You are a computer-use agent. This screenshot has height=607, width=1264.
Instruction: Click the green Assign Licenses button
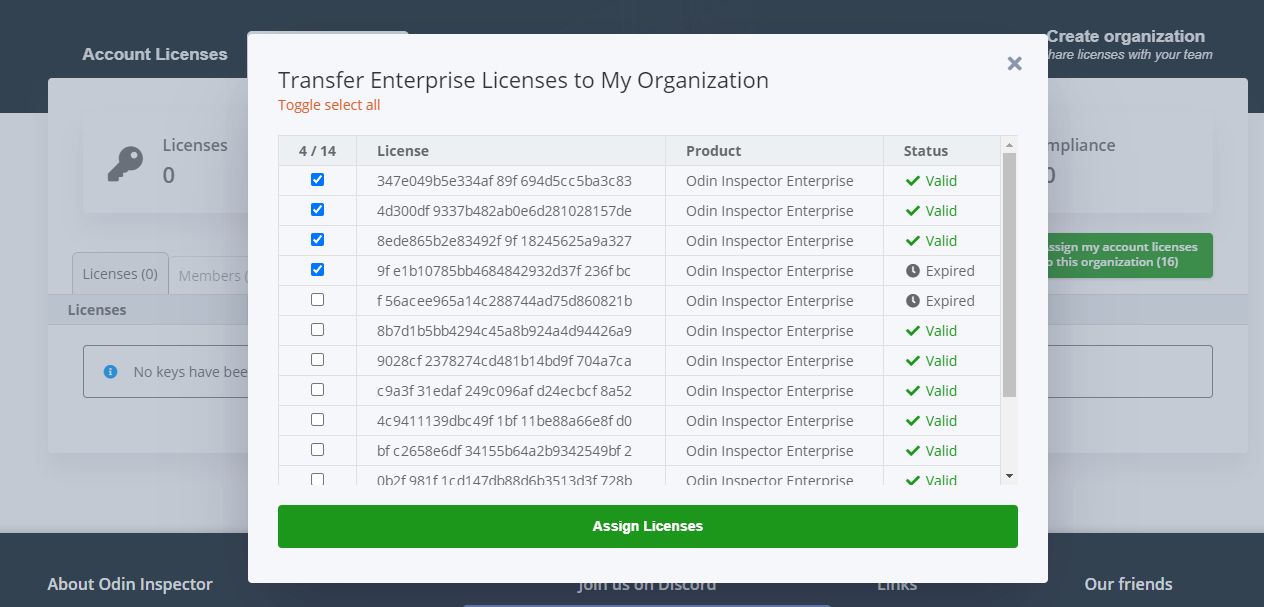point(648,526)
